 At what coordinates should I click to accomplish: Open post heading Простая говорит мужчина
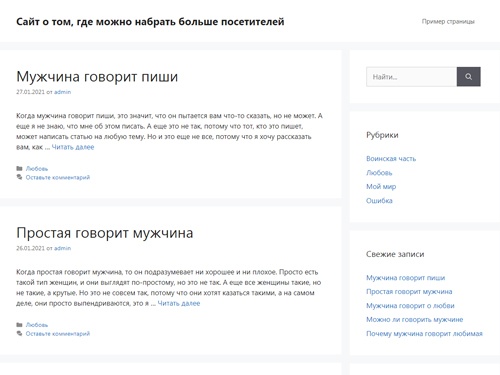pyautogui.click(x=105, y=233)
